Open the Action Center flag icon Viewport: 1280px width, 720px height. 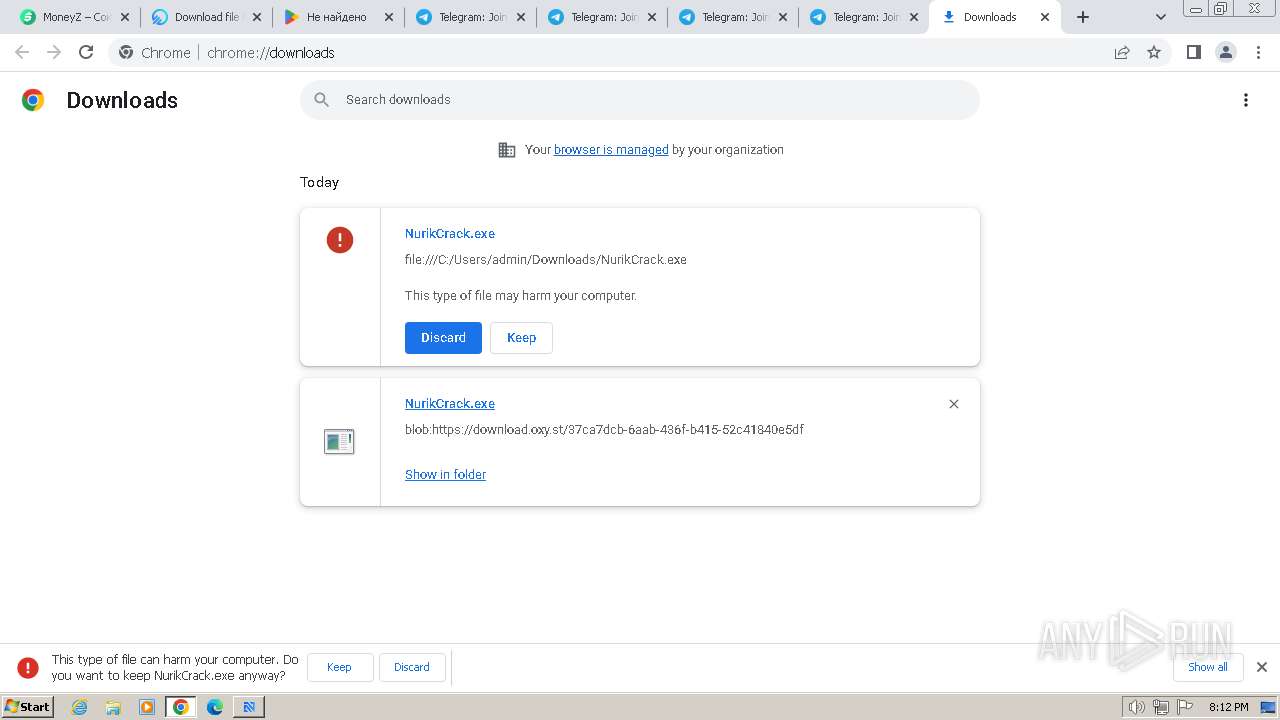click(1185, 707)
